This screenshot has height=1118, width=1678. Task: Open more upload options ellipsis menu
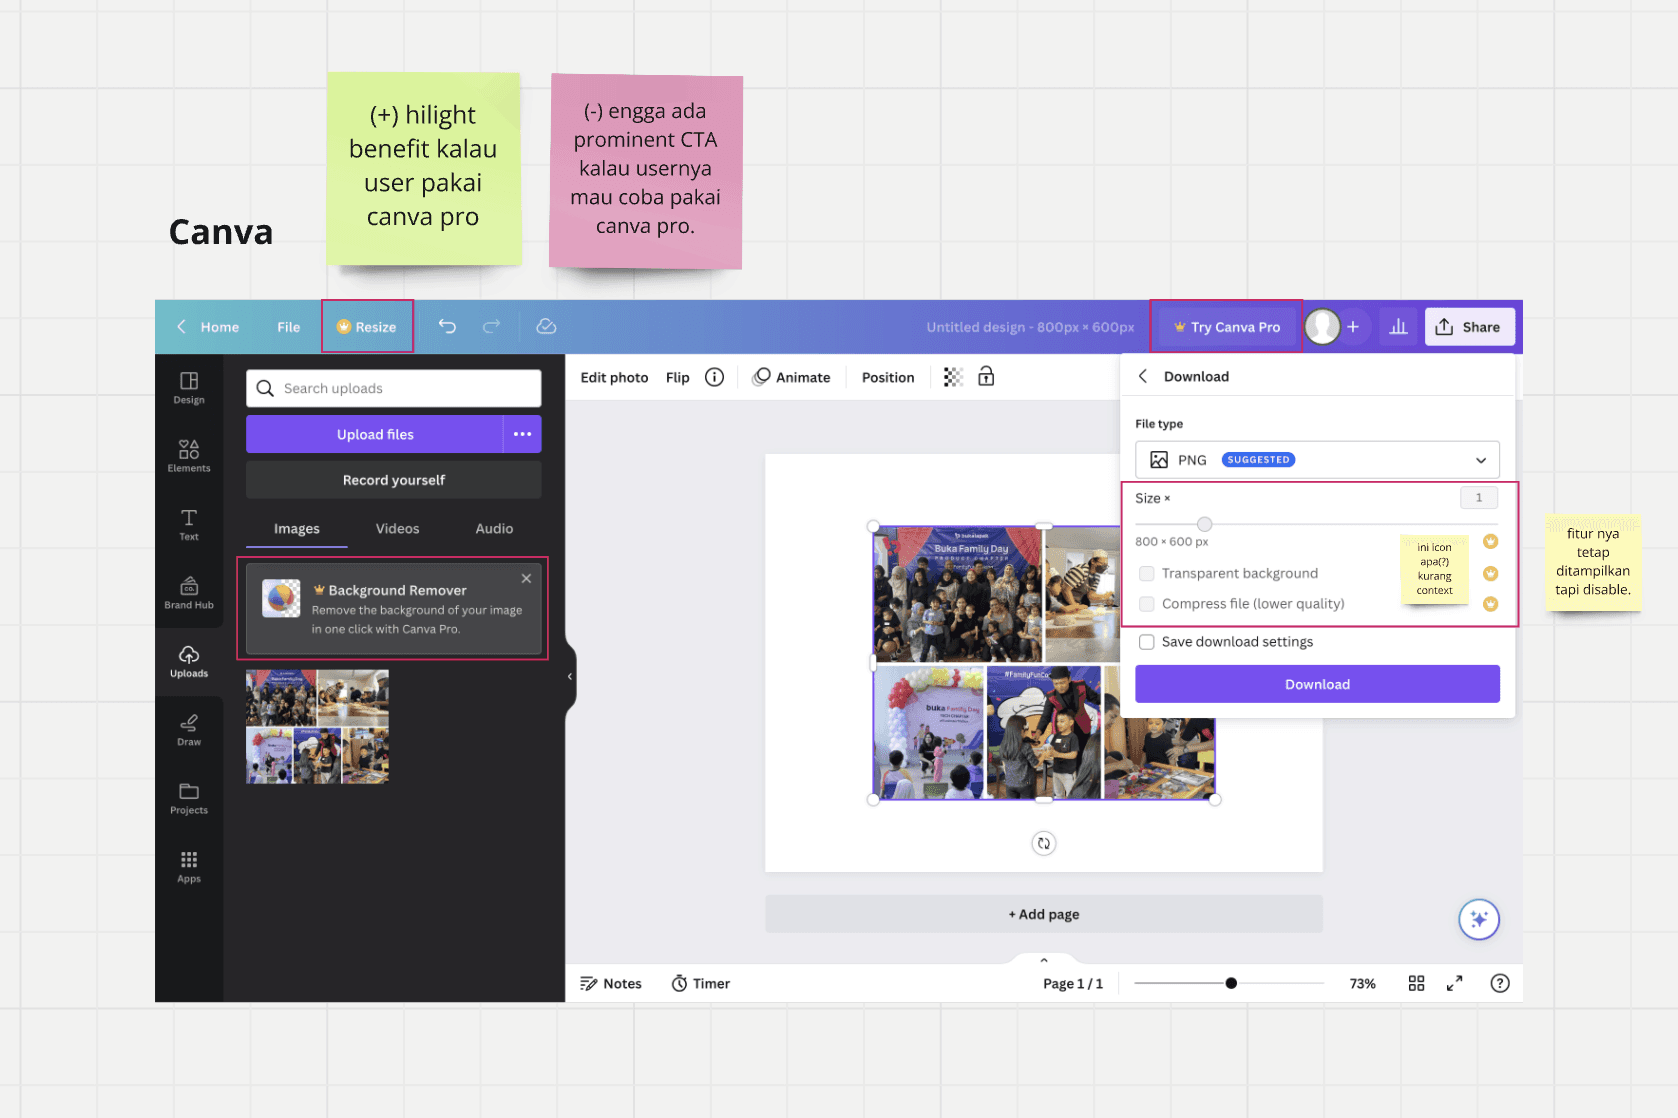tap(522, 434)
